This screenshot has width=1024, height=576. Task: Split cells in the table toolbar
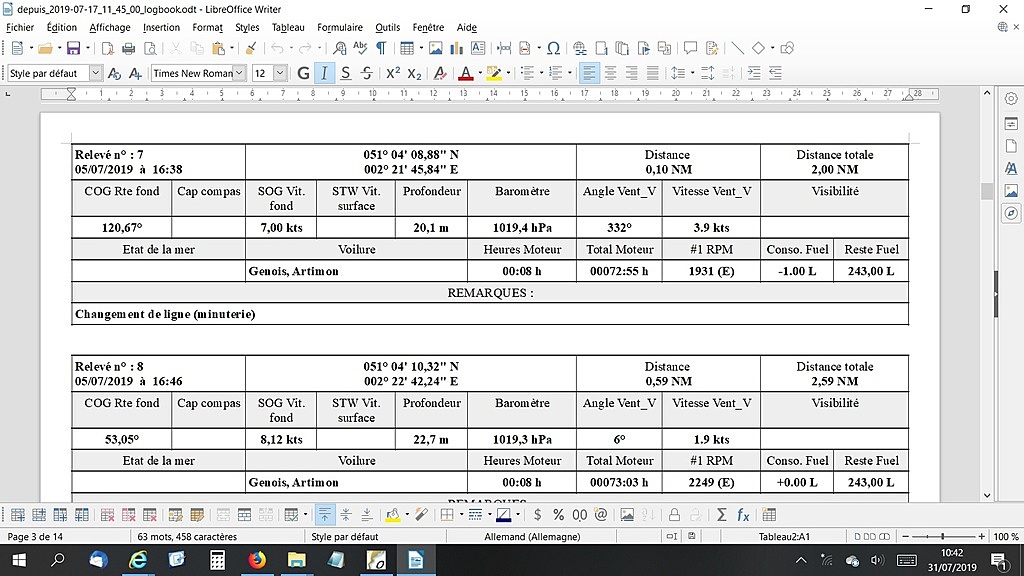click(x=244, y=515)
